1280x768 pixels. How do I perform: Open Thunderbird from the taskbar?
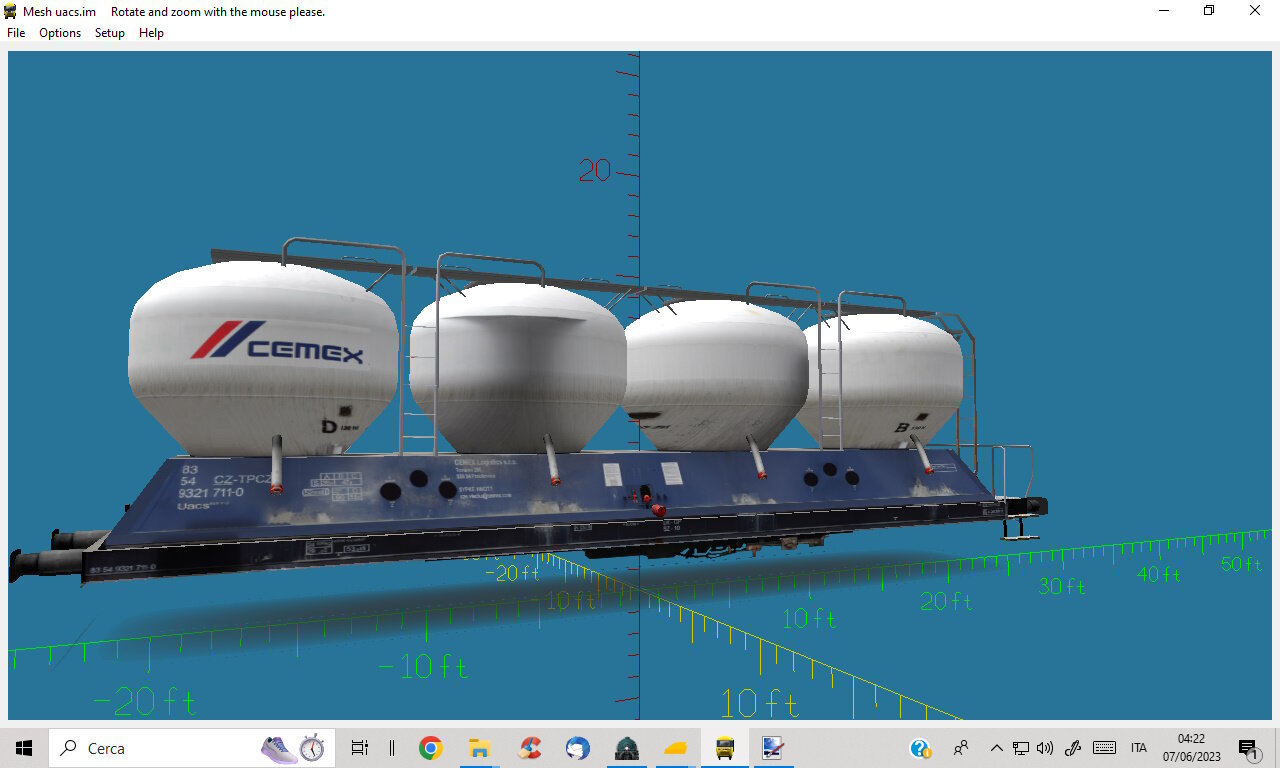(578, 748)
